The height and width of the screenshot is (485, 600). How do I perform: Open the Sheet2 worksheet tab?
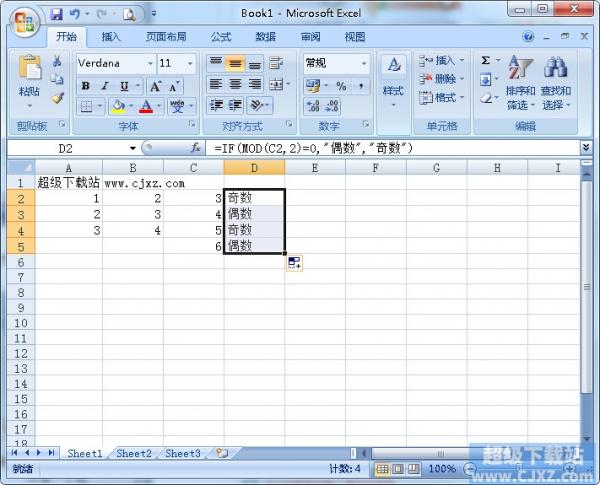[134, 454]
